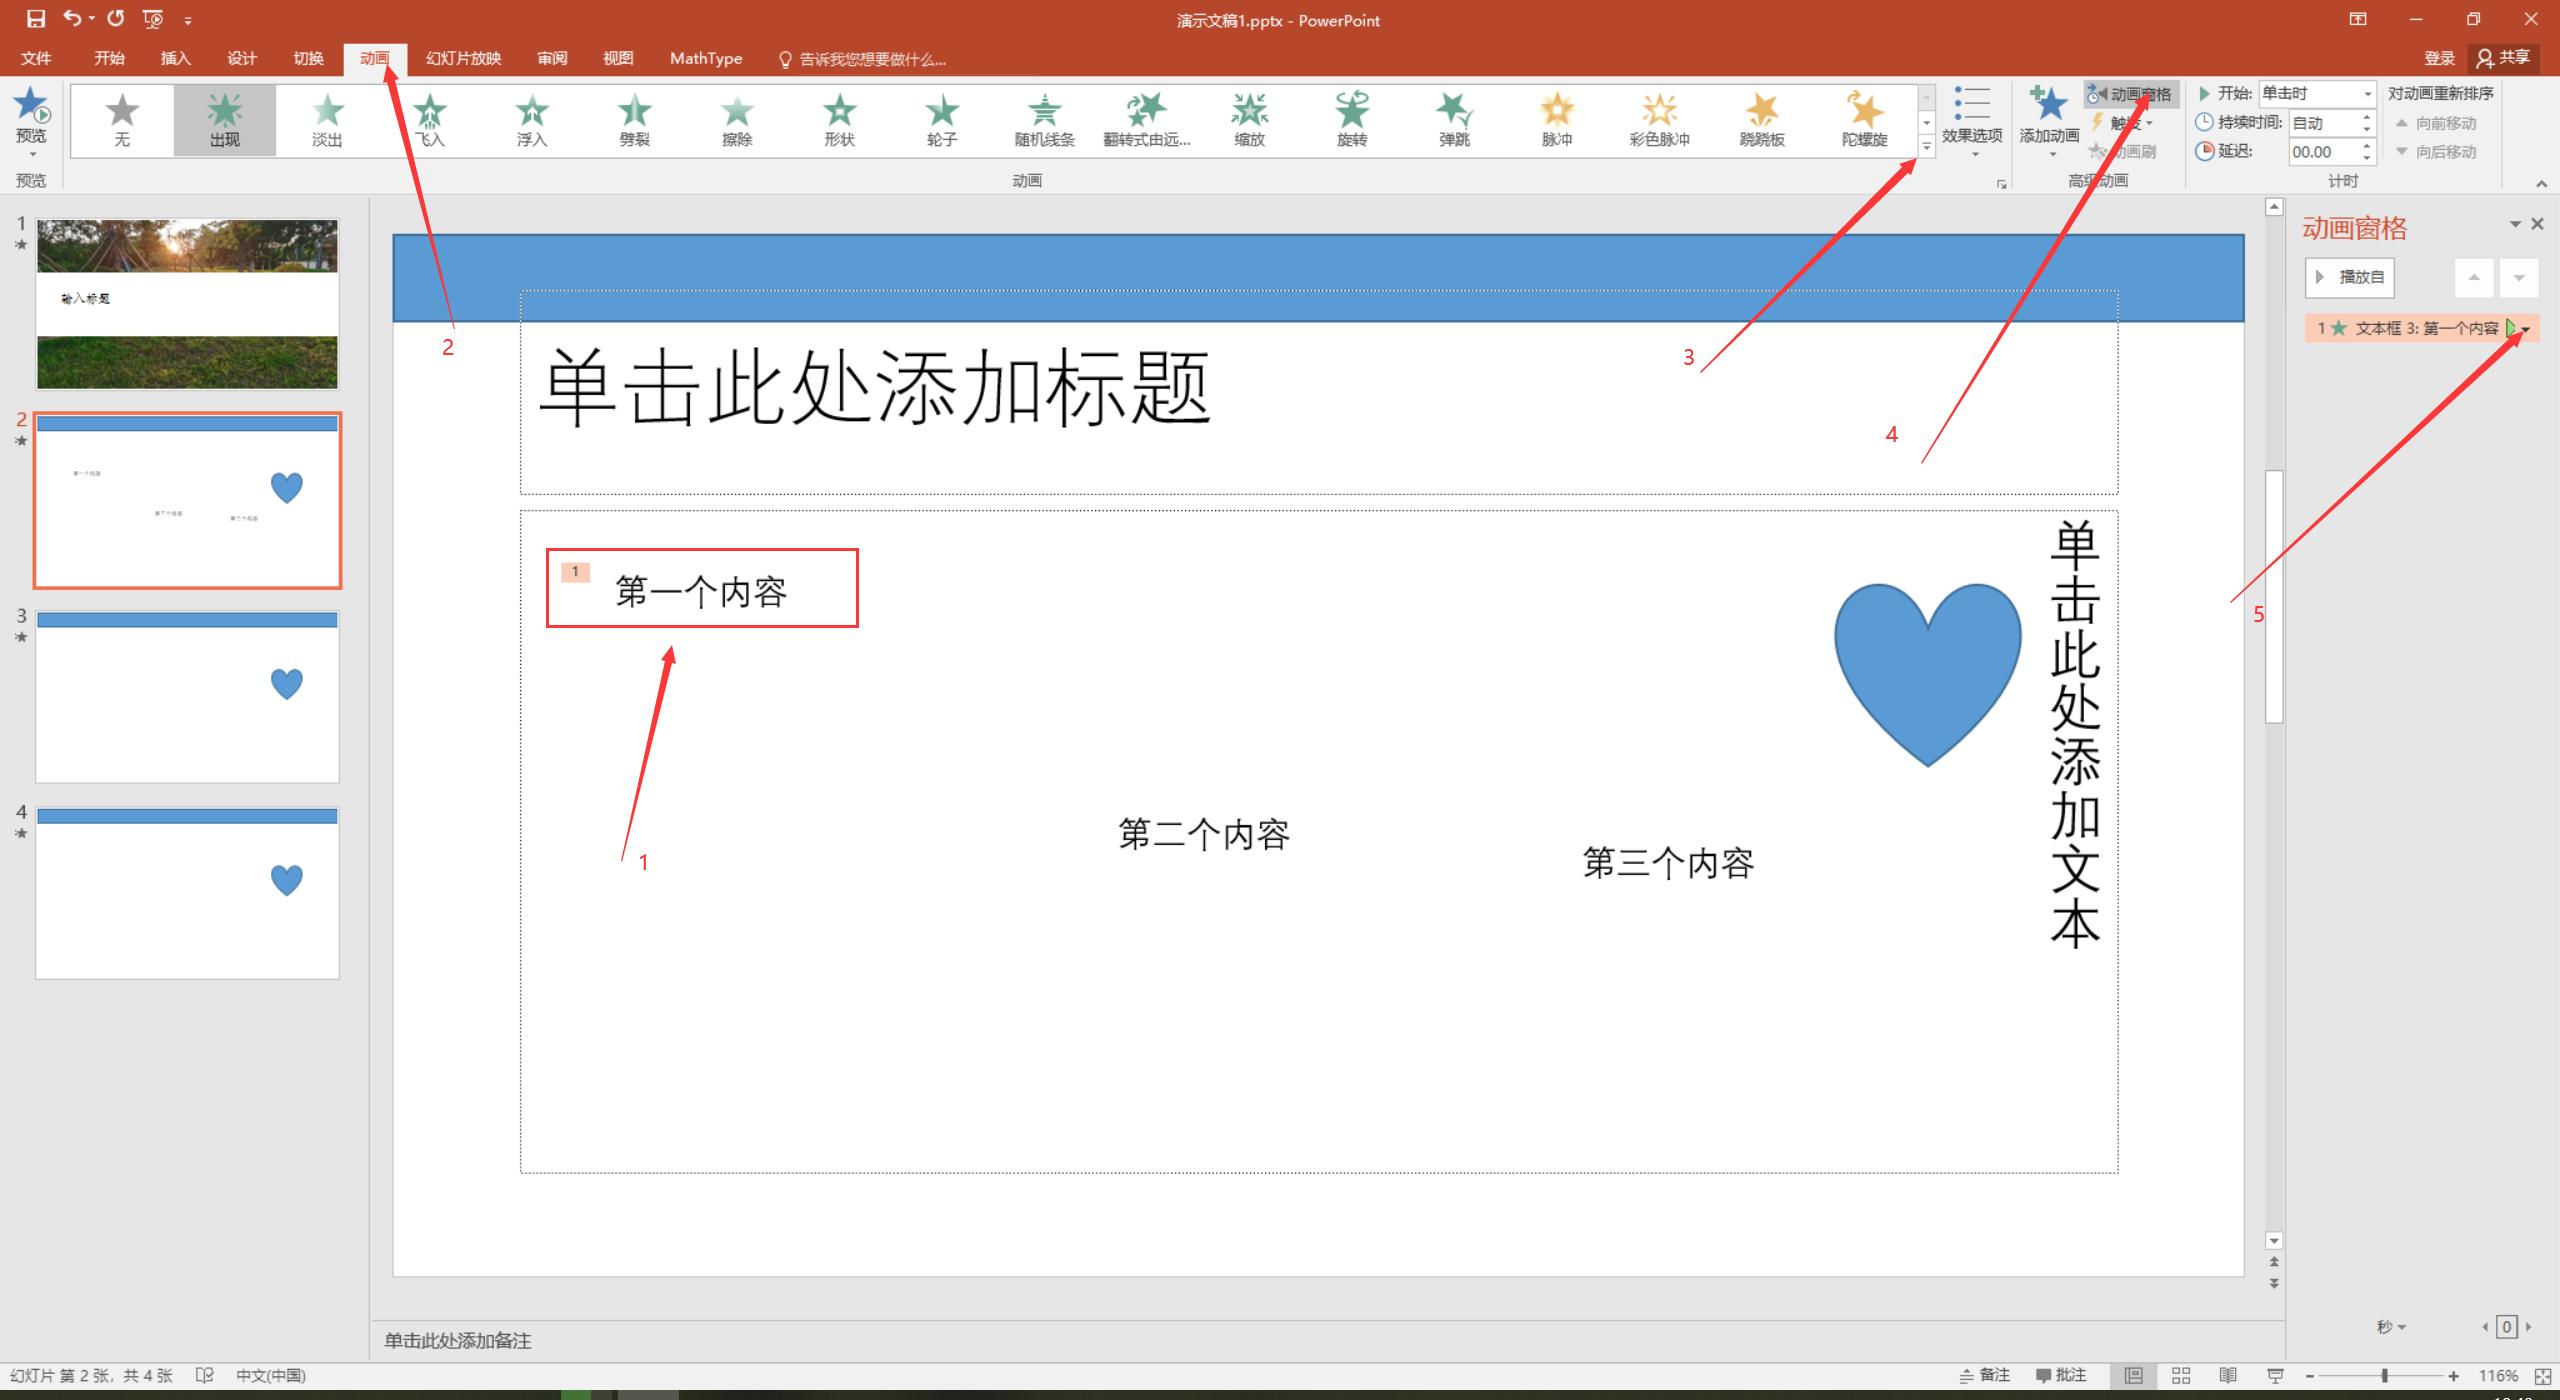Save the presentation with the save icon

[36, 19]
